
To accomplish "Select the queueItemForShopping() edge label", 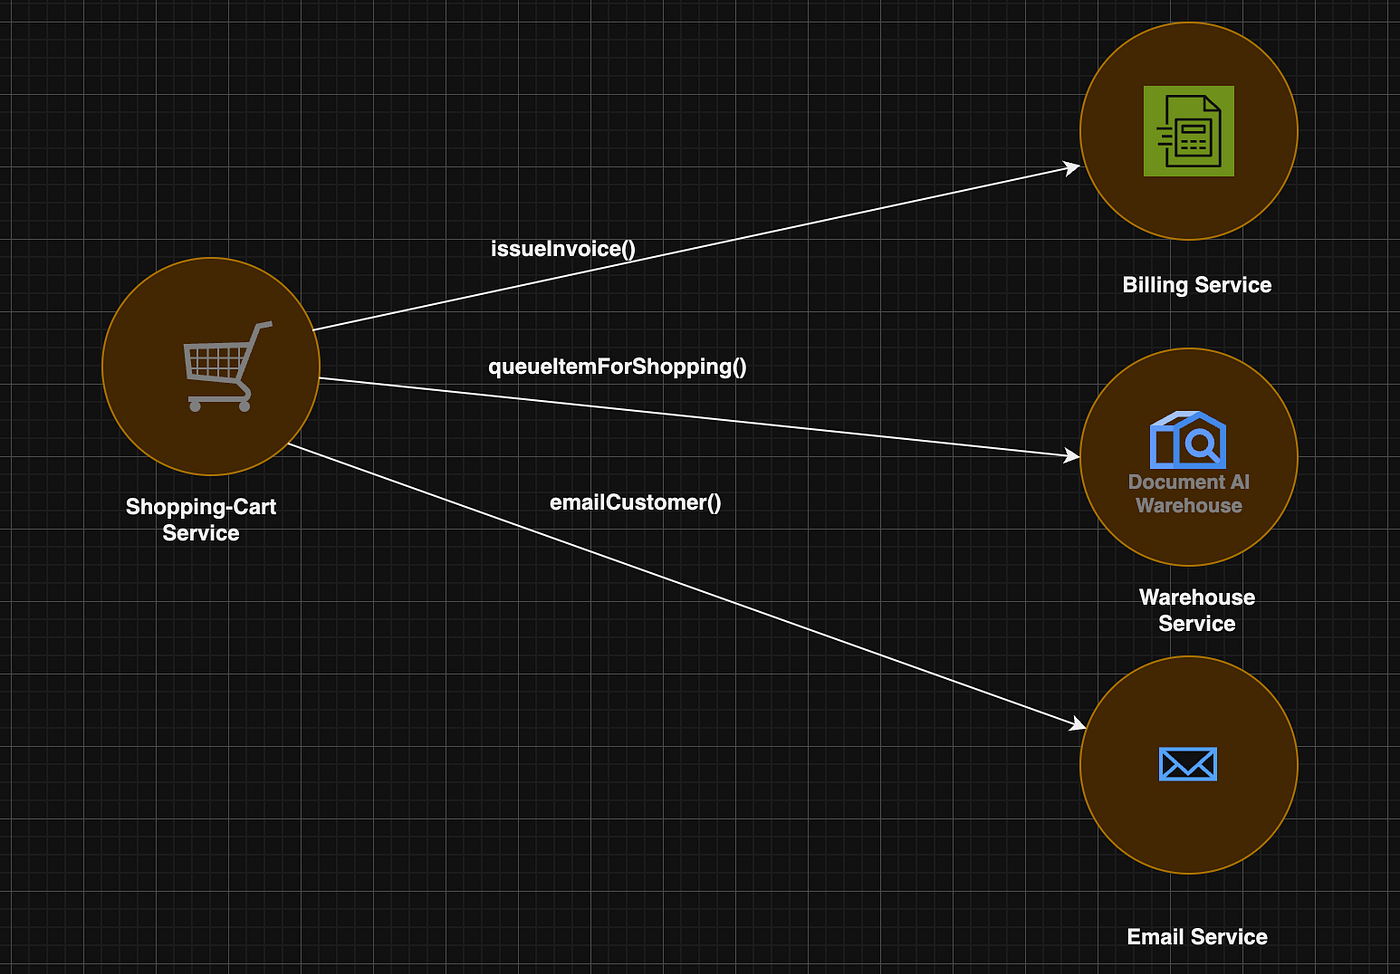I will [617, 367].
